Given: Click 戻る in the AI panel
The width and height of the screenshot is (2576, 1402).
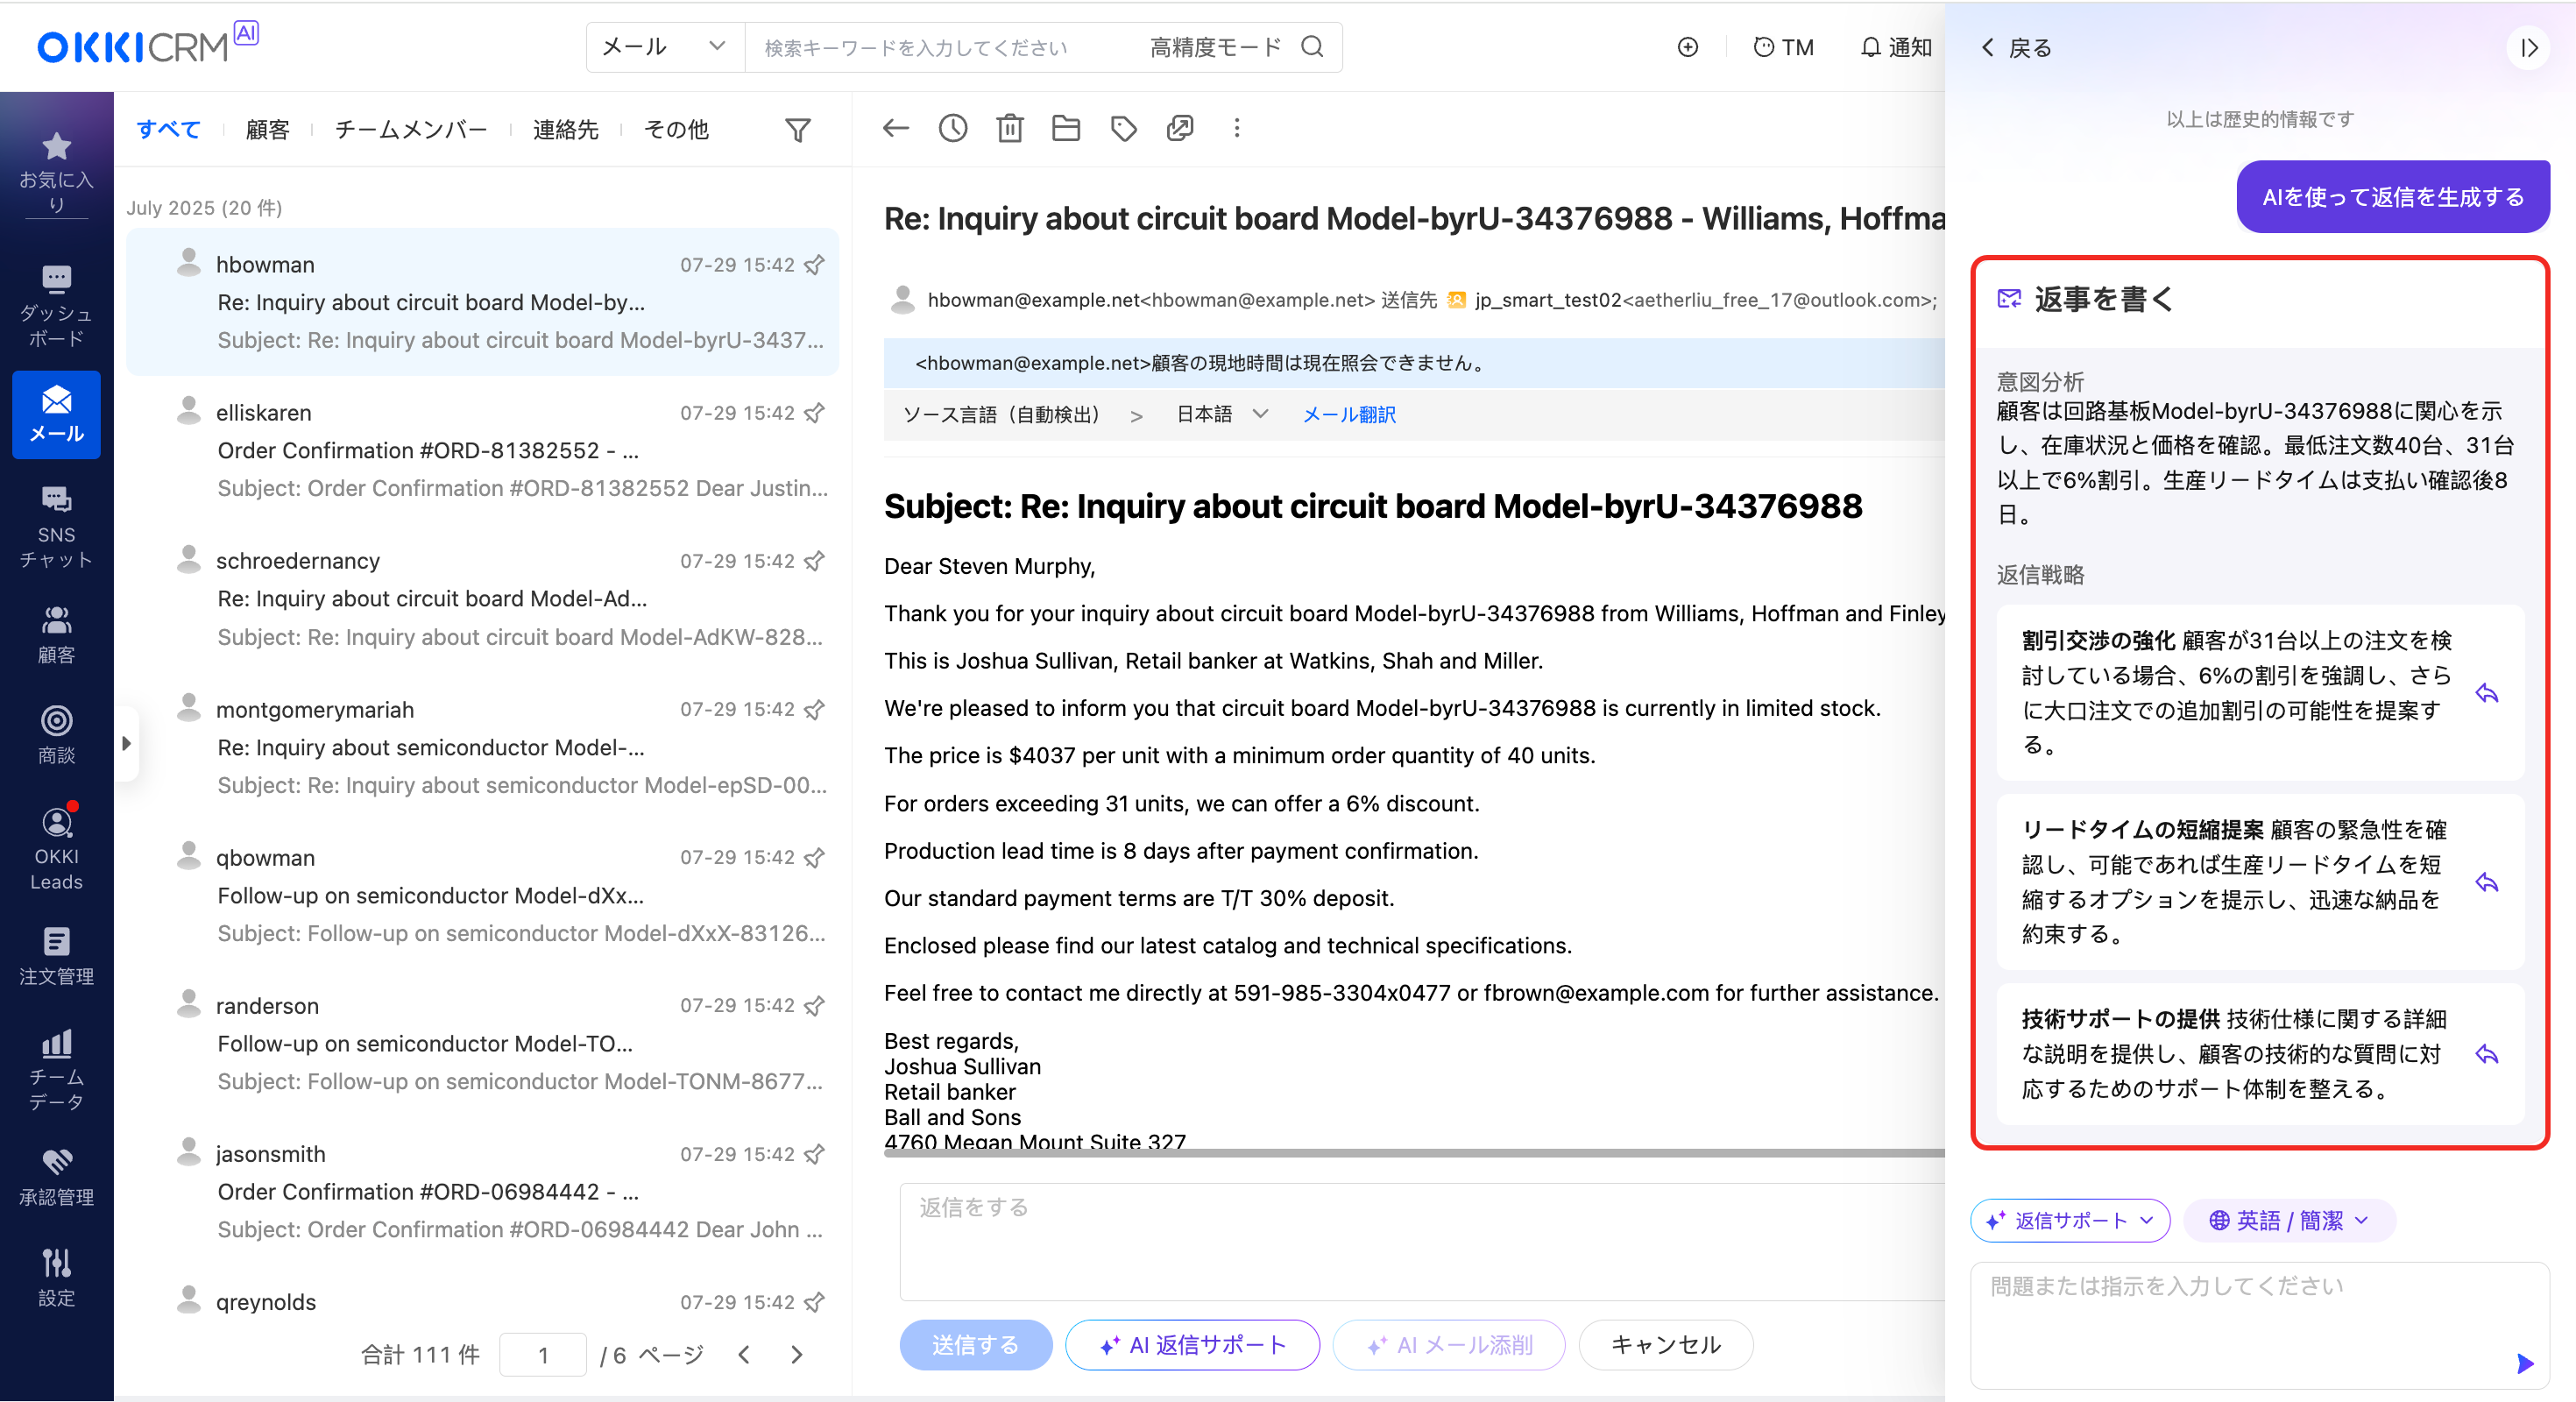Looking at the screenshot, I should coord(2016,47).
